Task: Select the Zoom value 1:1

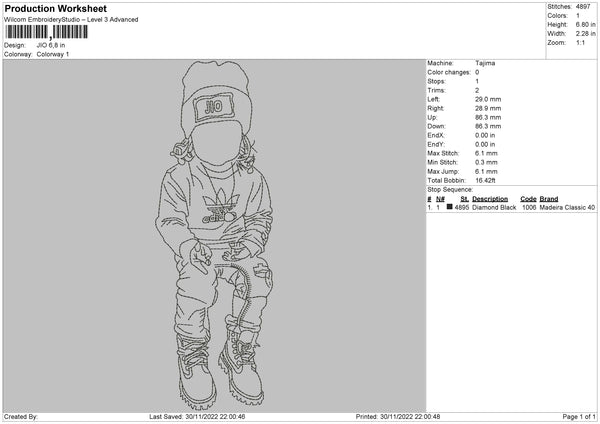Action: tap(580, 43)
